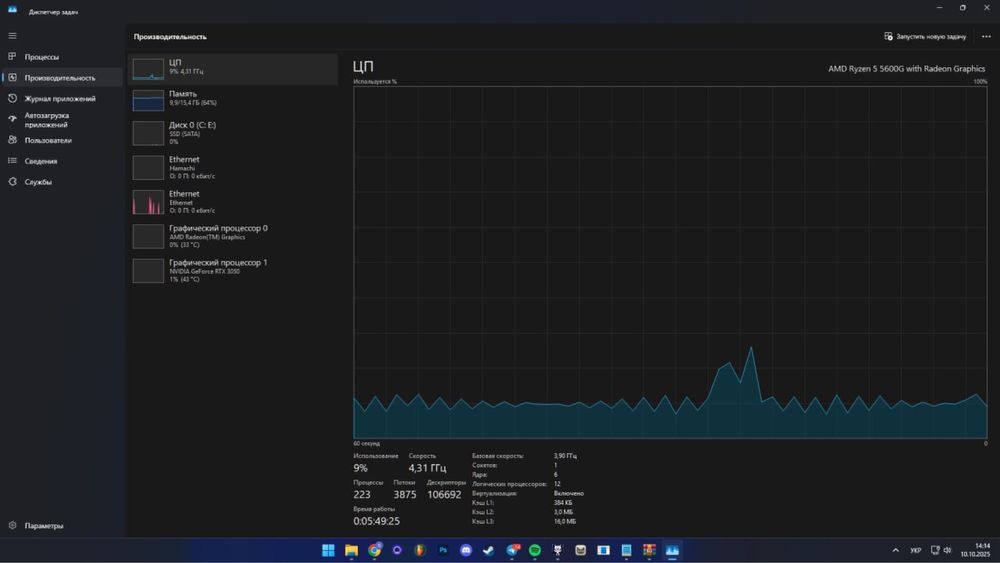Click Запустить новую задачу button
This screenshot has height=563, width=1000.
[x=925, y=36]
